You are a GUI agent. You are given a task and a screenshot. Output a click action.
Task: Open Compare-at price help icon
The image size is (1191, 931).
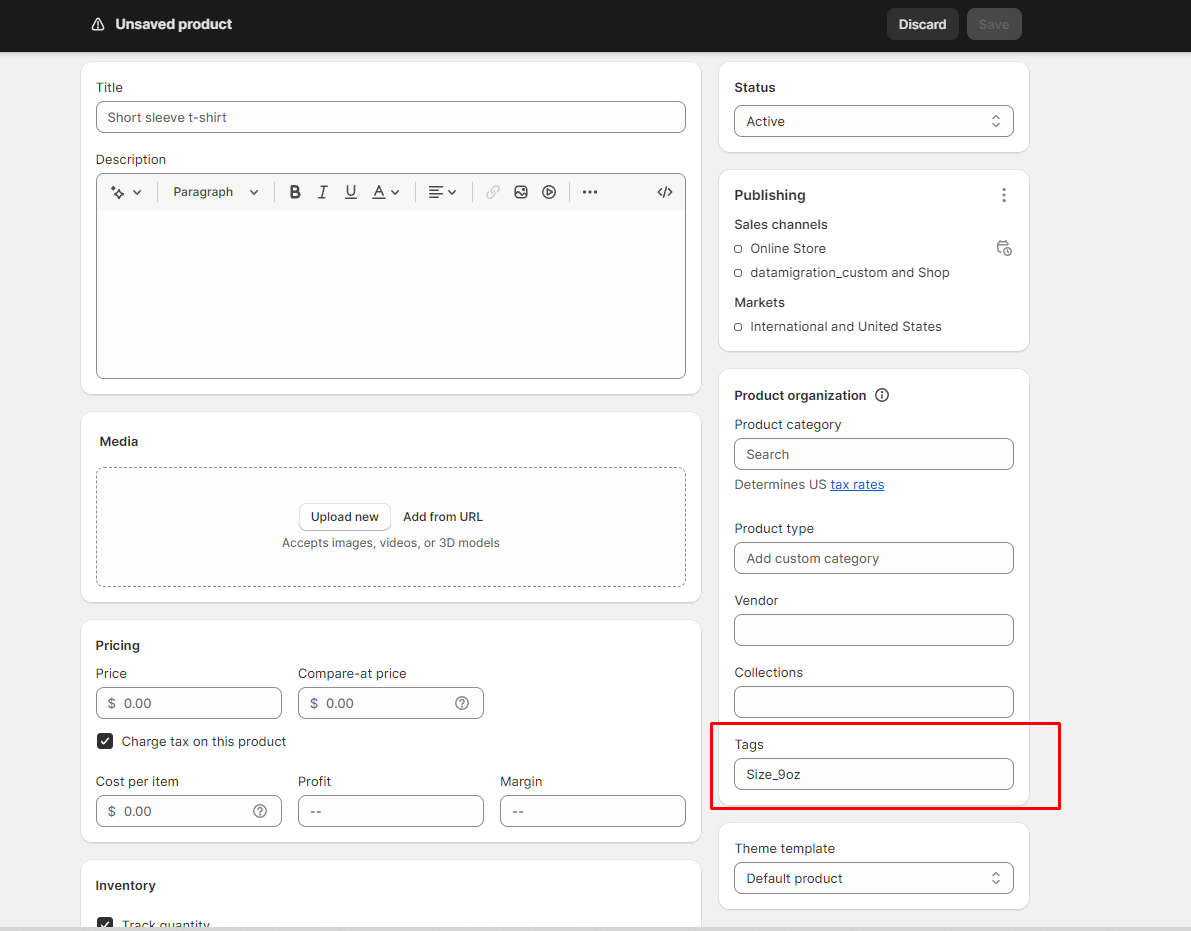[x=462, y=703]
